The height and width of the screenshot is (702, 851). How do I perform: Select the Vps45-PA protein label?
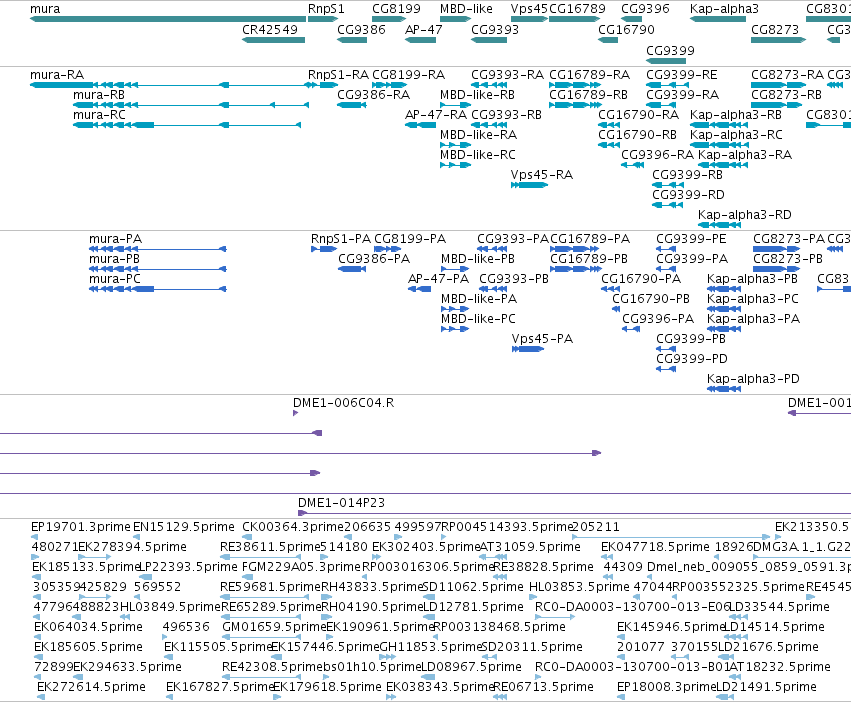tap(542, 338)
